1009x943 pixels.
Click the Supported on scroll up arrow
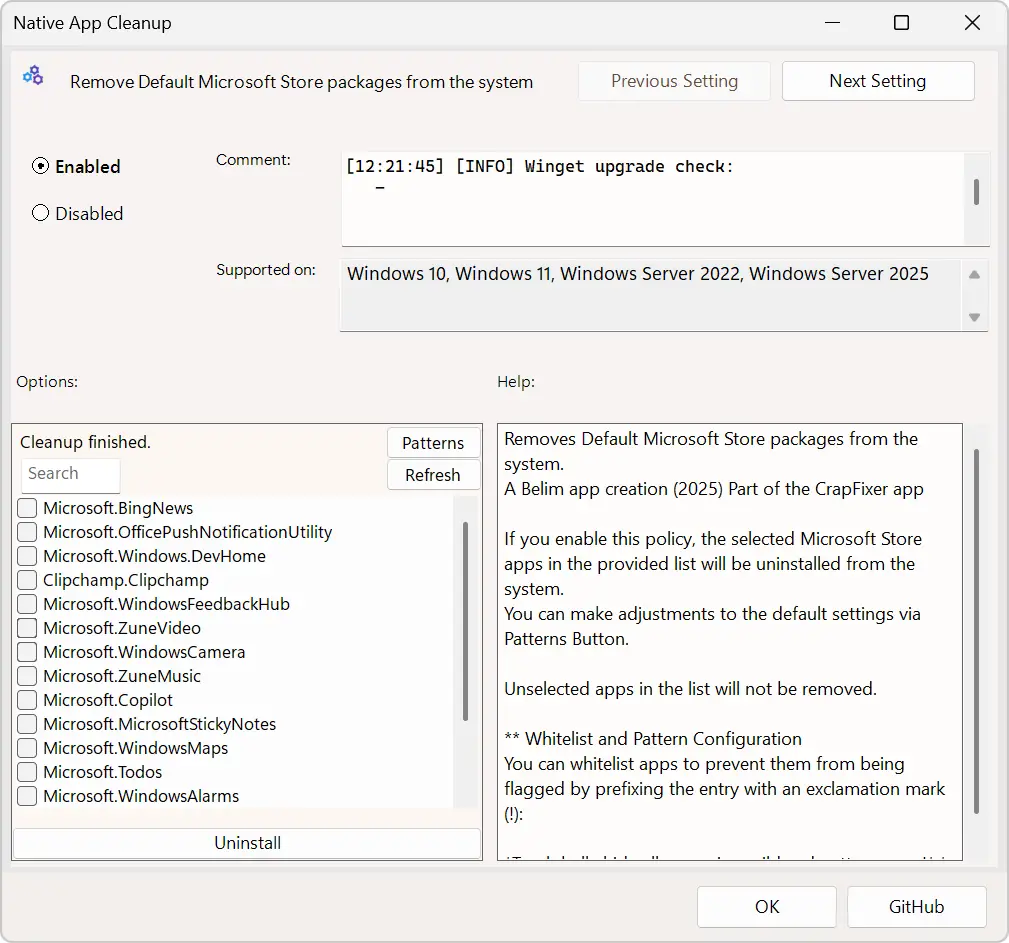click(974, 275)
